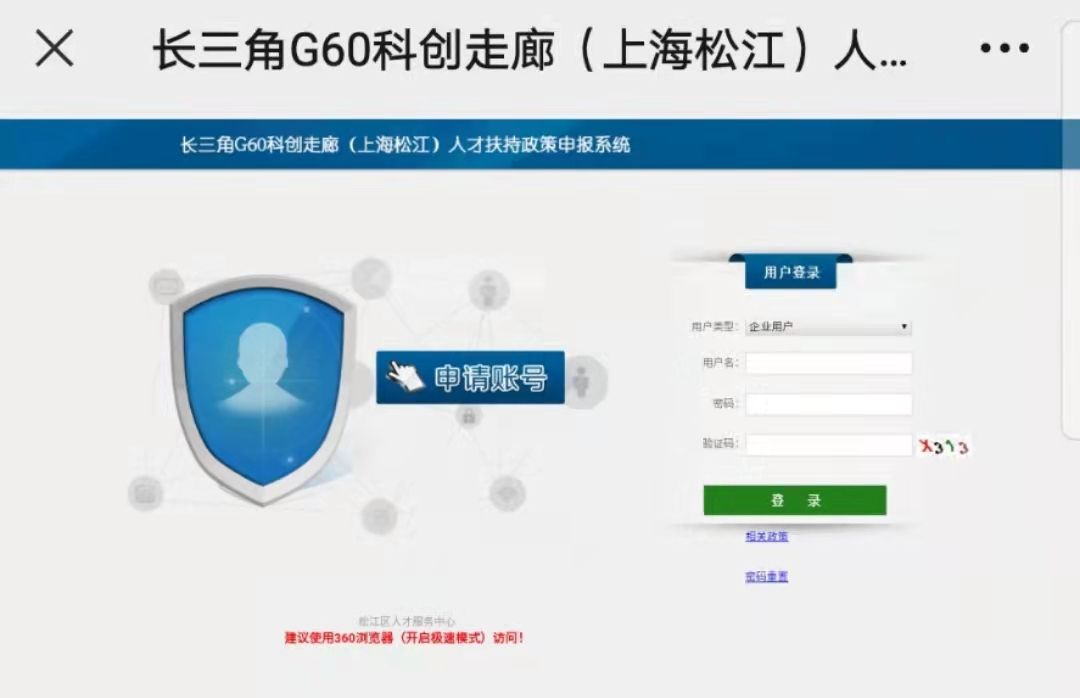Click the red 建议使用360浏览器 notice text
Screen dimensions: 1080x698
(x=404, y=637)
